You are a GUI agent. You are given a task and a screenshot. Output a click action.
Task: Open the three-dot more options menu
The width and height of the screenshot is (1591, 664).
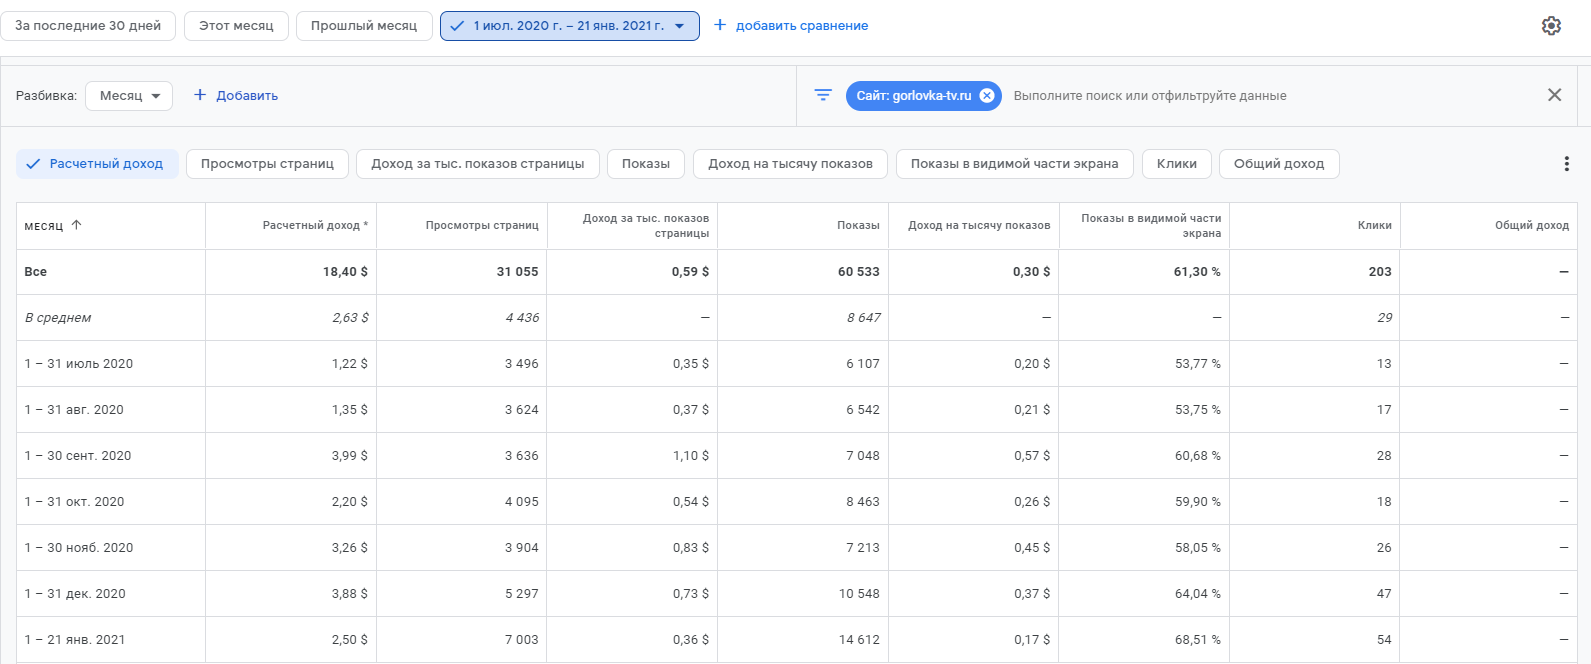(x=1566, y=164)
